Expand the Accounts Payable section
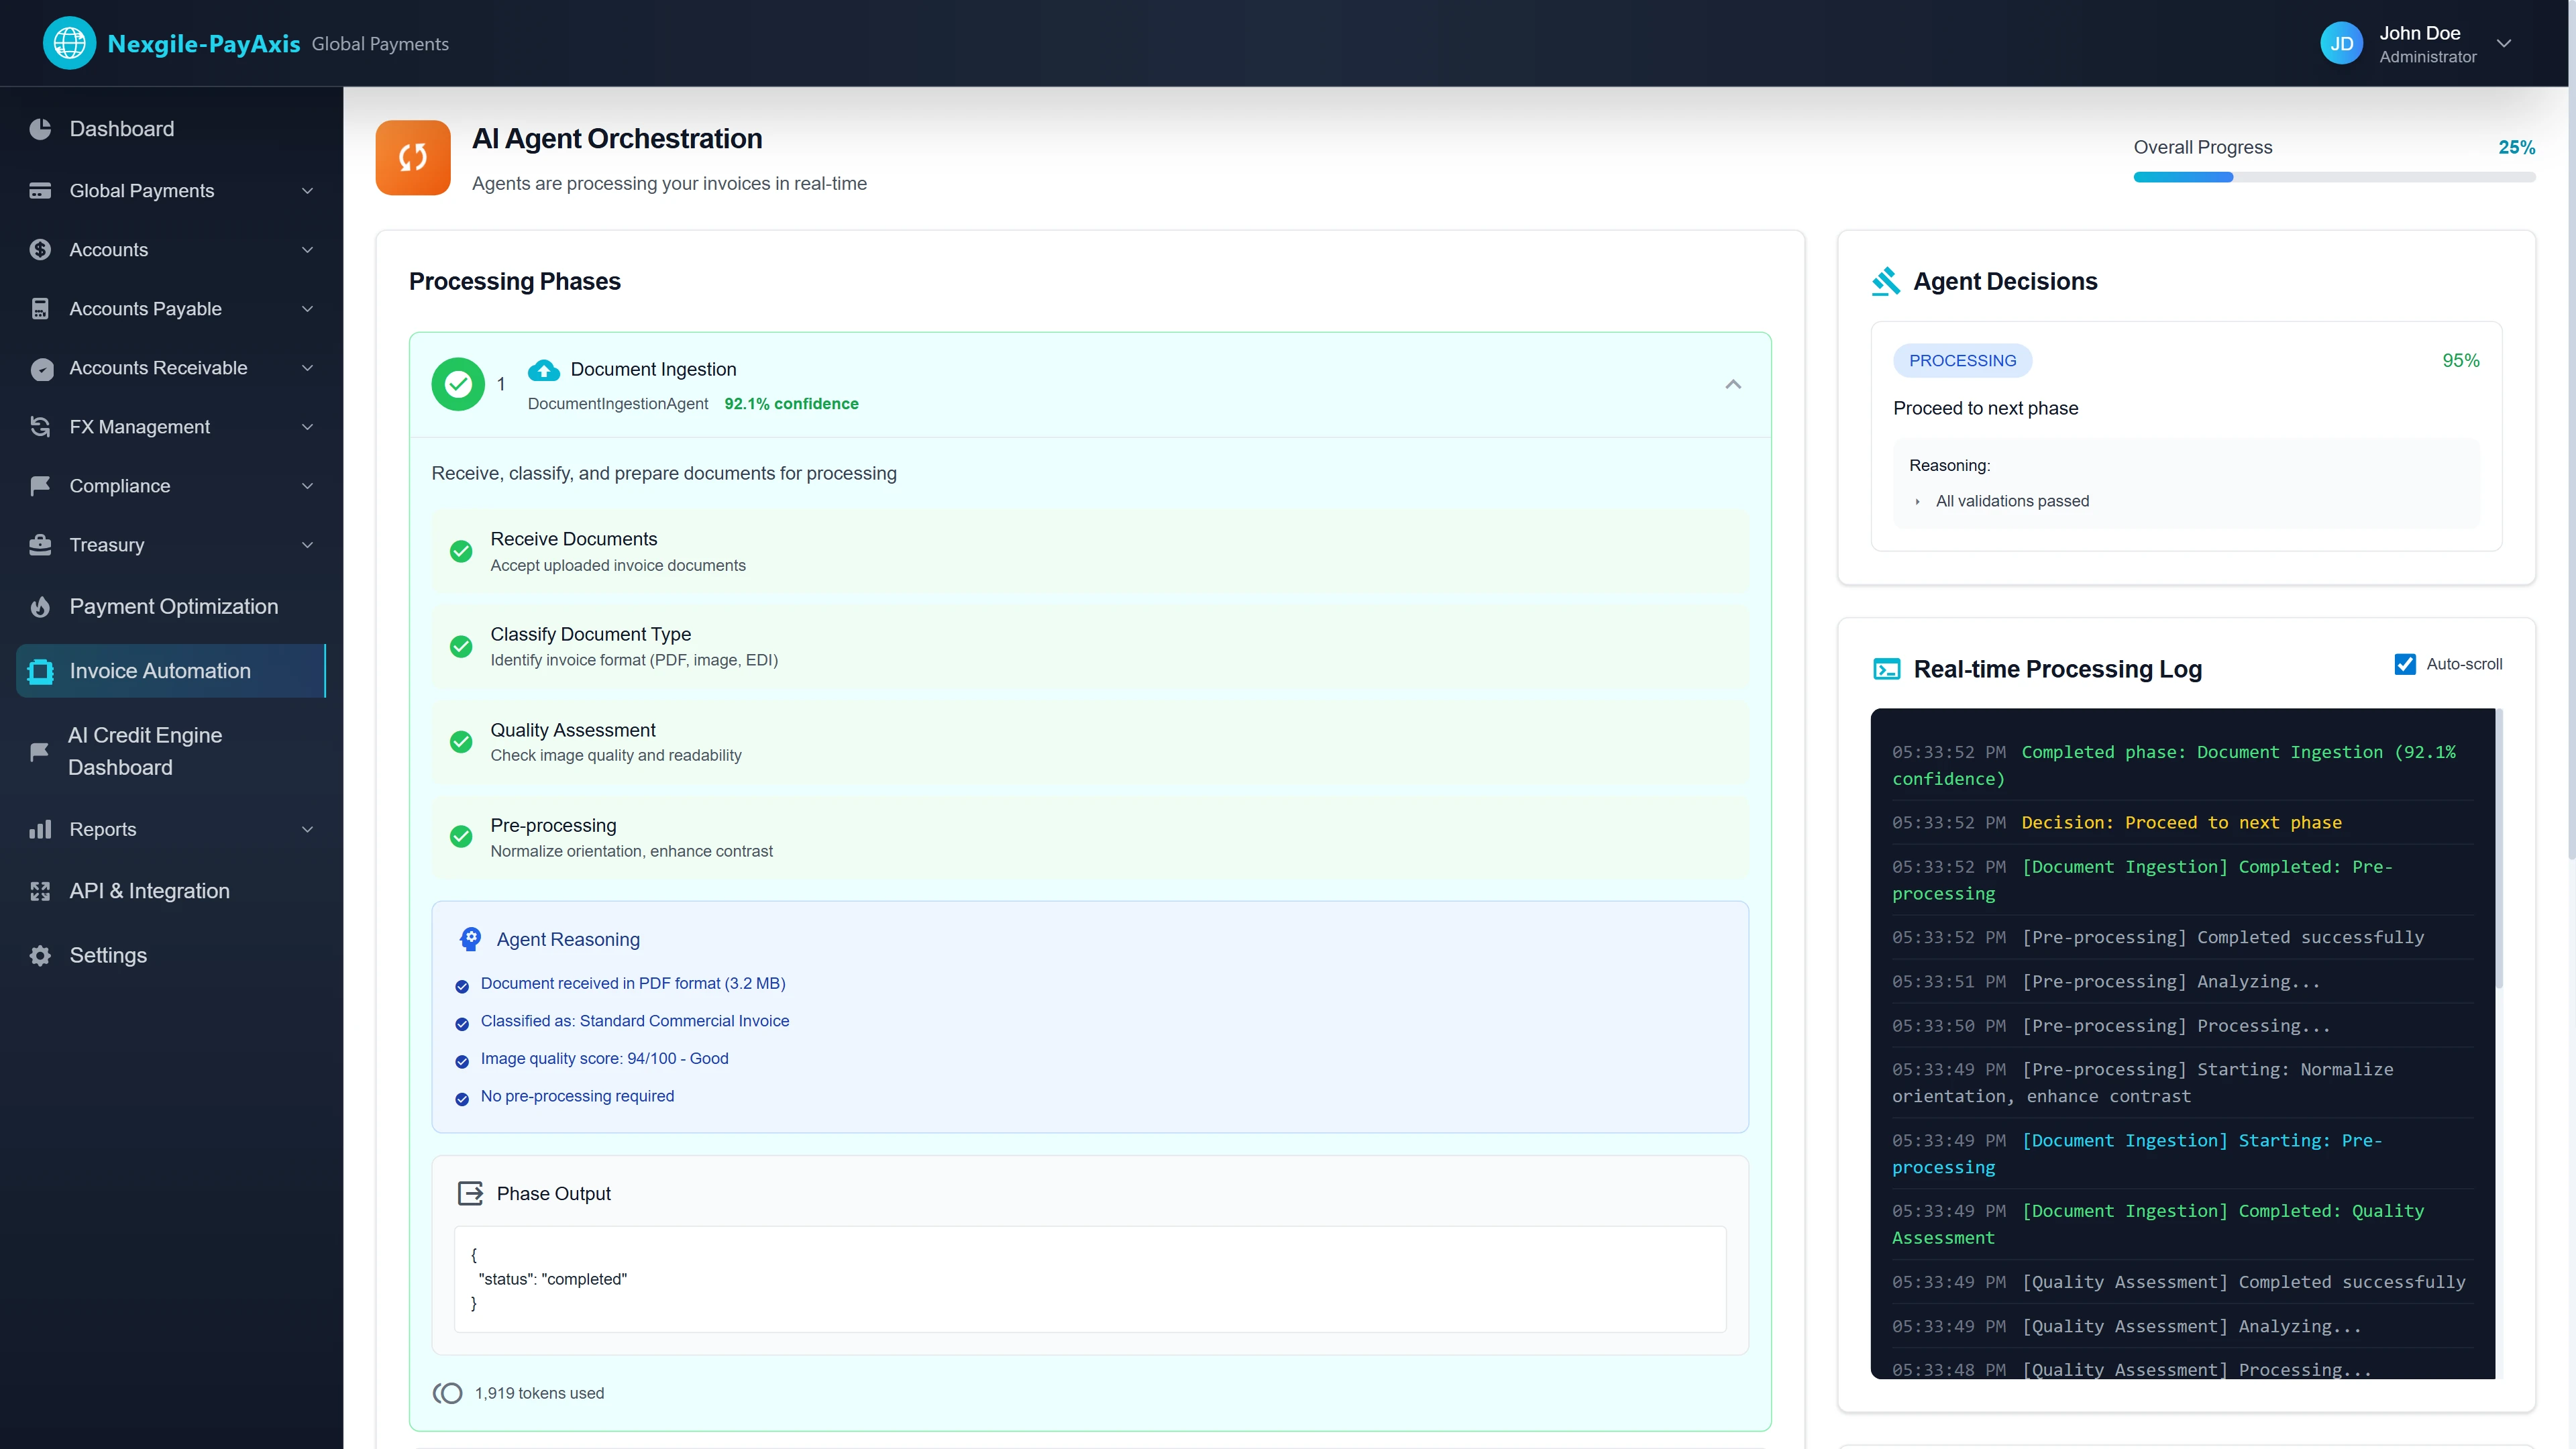 point(307,309)
